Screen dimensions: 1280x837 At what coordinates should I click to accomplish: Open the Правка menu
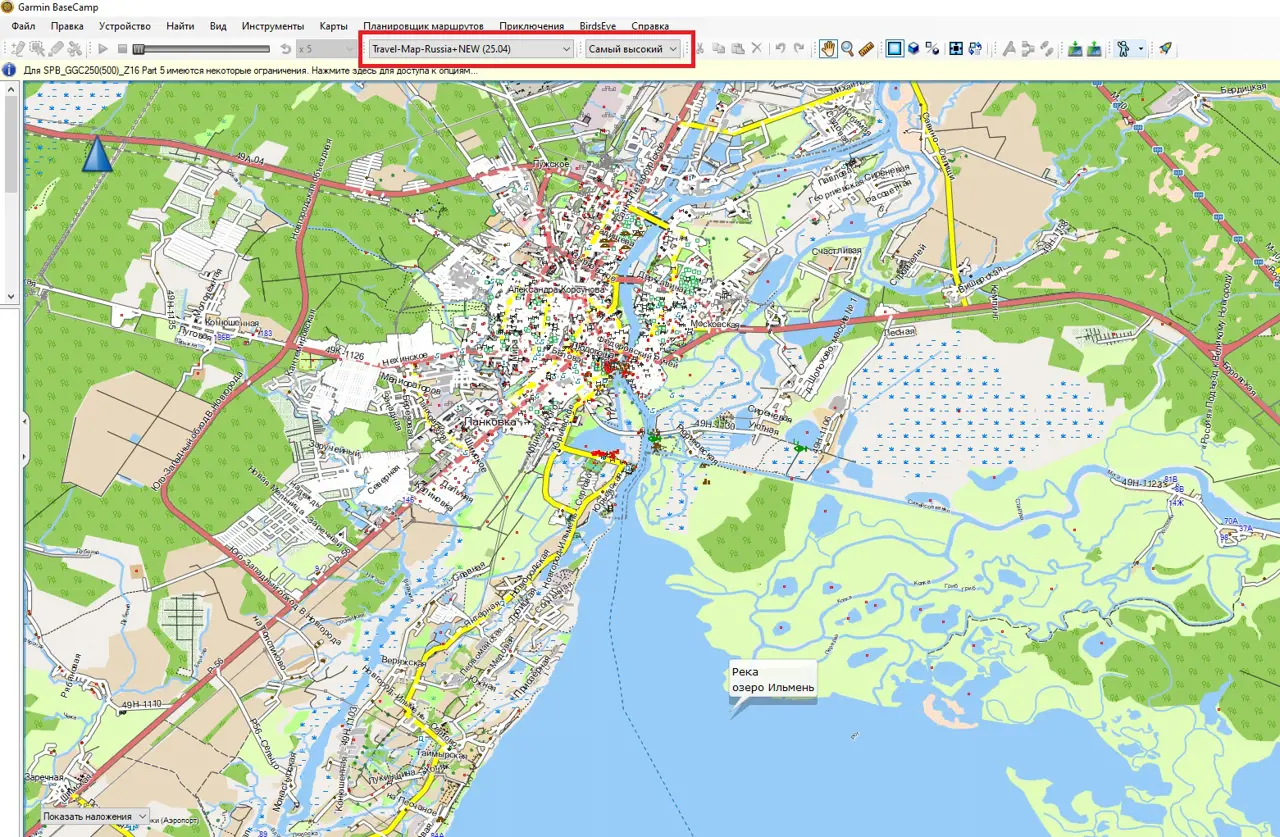67,26
